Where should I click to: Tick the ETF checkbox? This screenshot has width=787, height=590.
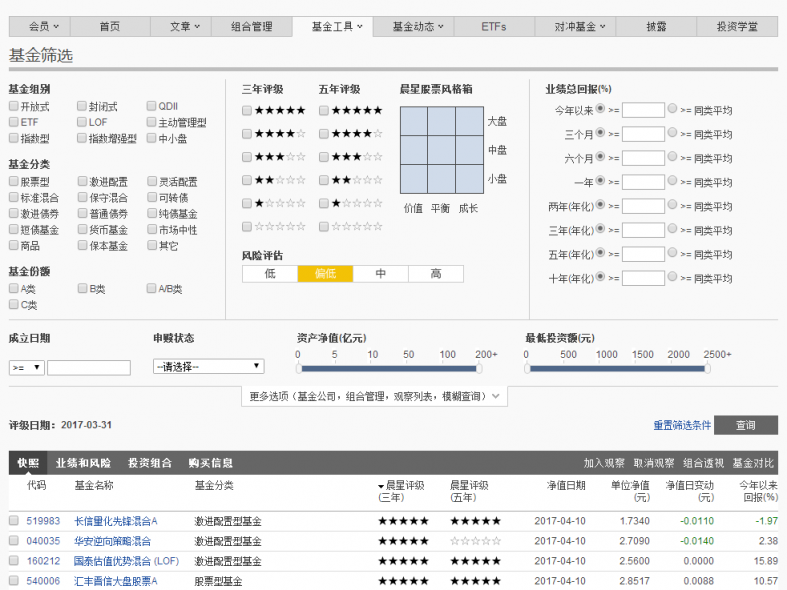14,122
